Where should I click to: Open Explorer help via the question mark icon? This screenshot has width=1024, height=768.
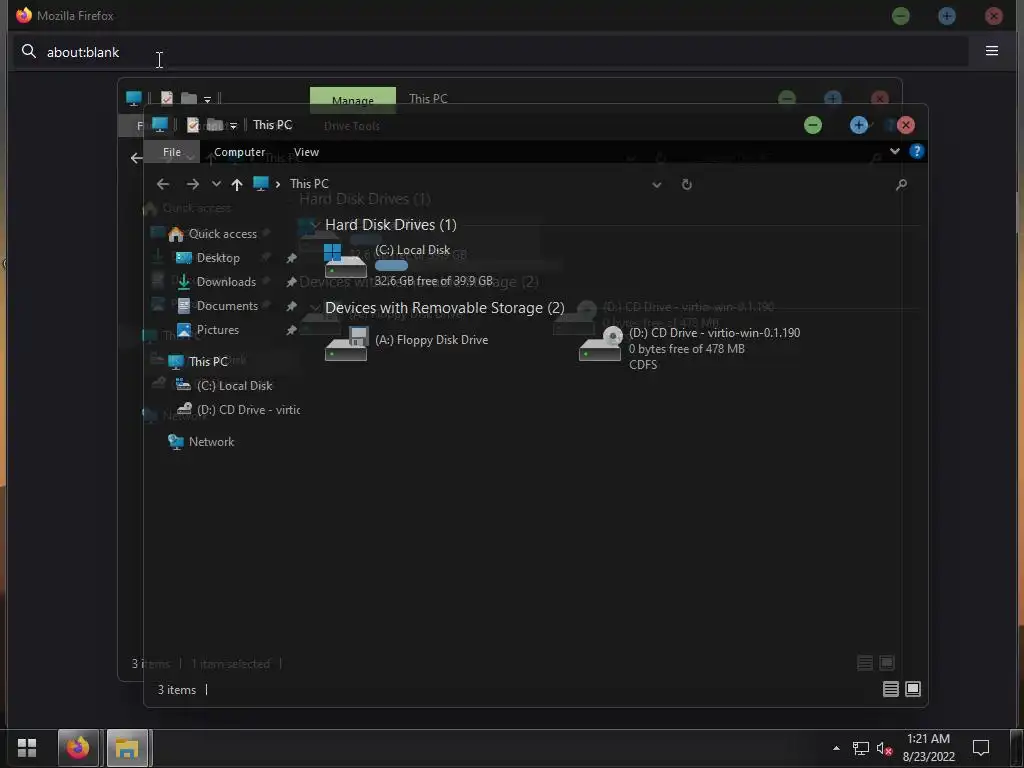click(916, 152)
